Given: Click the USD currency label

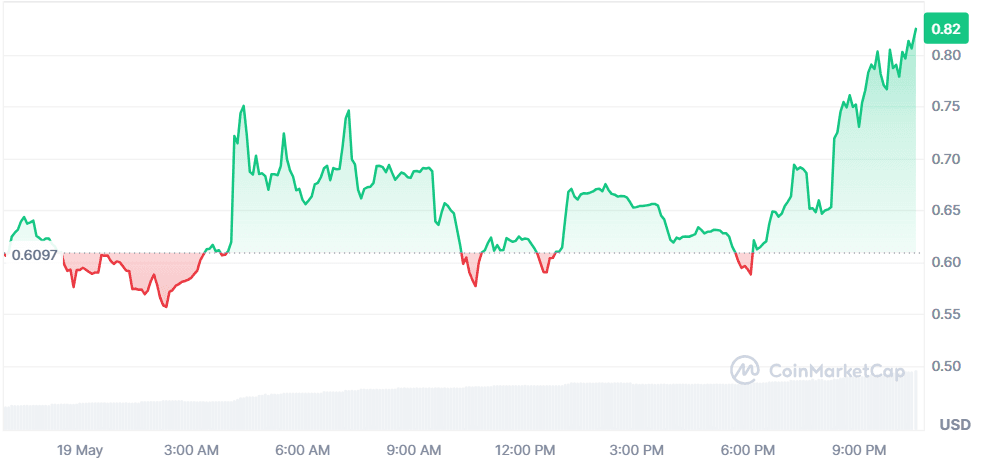Looking at the screenshot, I should 954,425.
